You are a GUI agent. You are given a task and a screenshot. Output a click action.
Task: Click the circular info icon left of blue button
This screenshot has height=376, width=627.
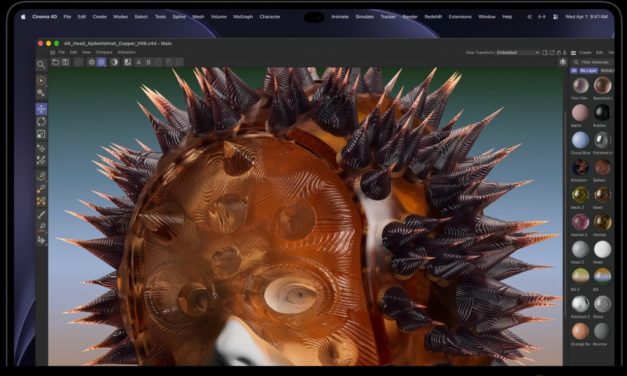click(x=92, y=62)
